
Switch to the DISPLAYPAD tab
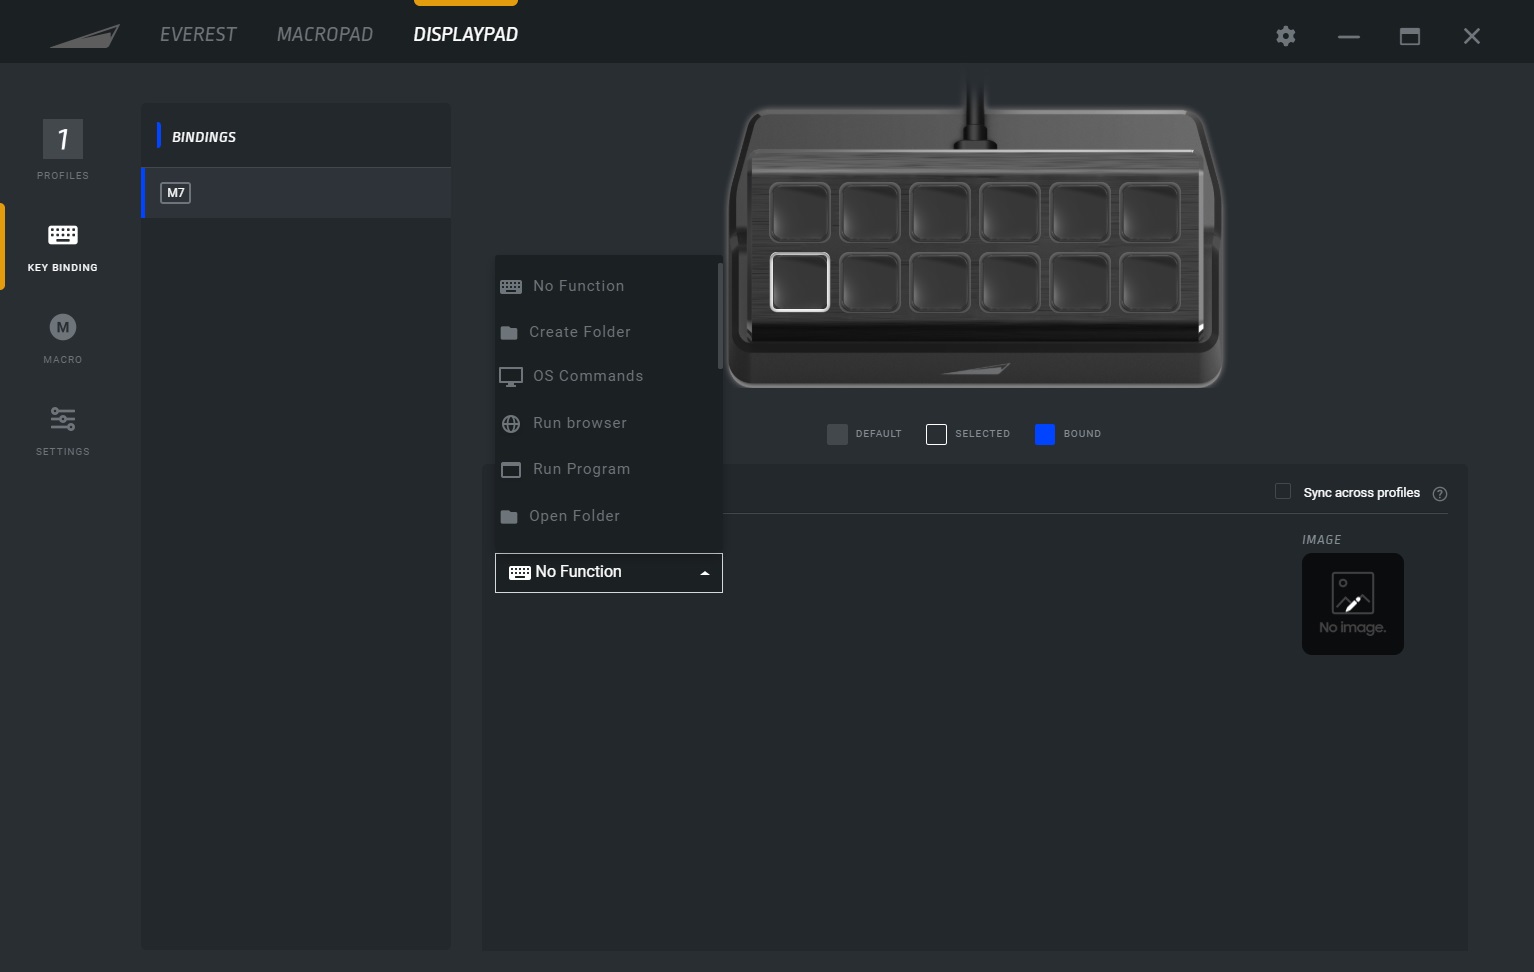click(466, 34)
